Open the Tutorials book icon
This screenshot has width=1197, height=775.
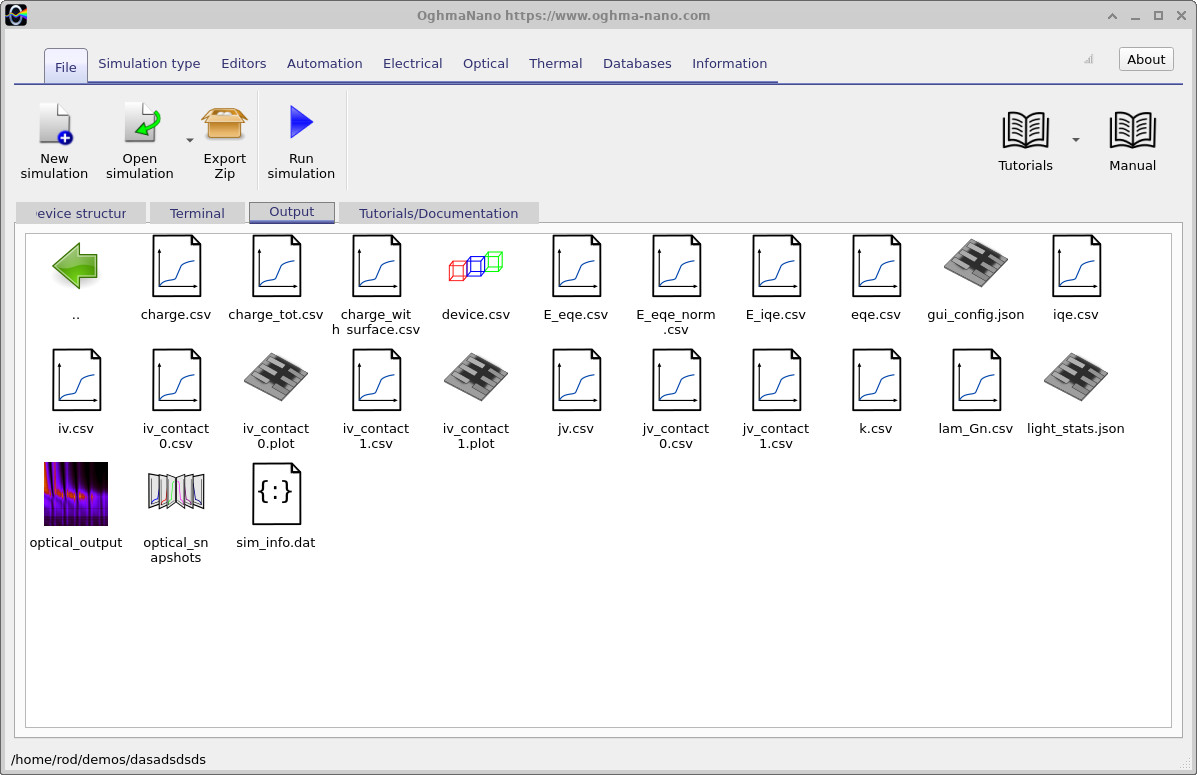tap(1025, 130)
